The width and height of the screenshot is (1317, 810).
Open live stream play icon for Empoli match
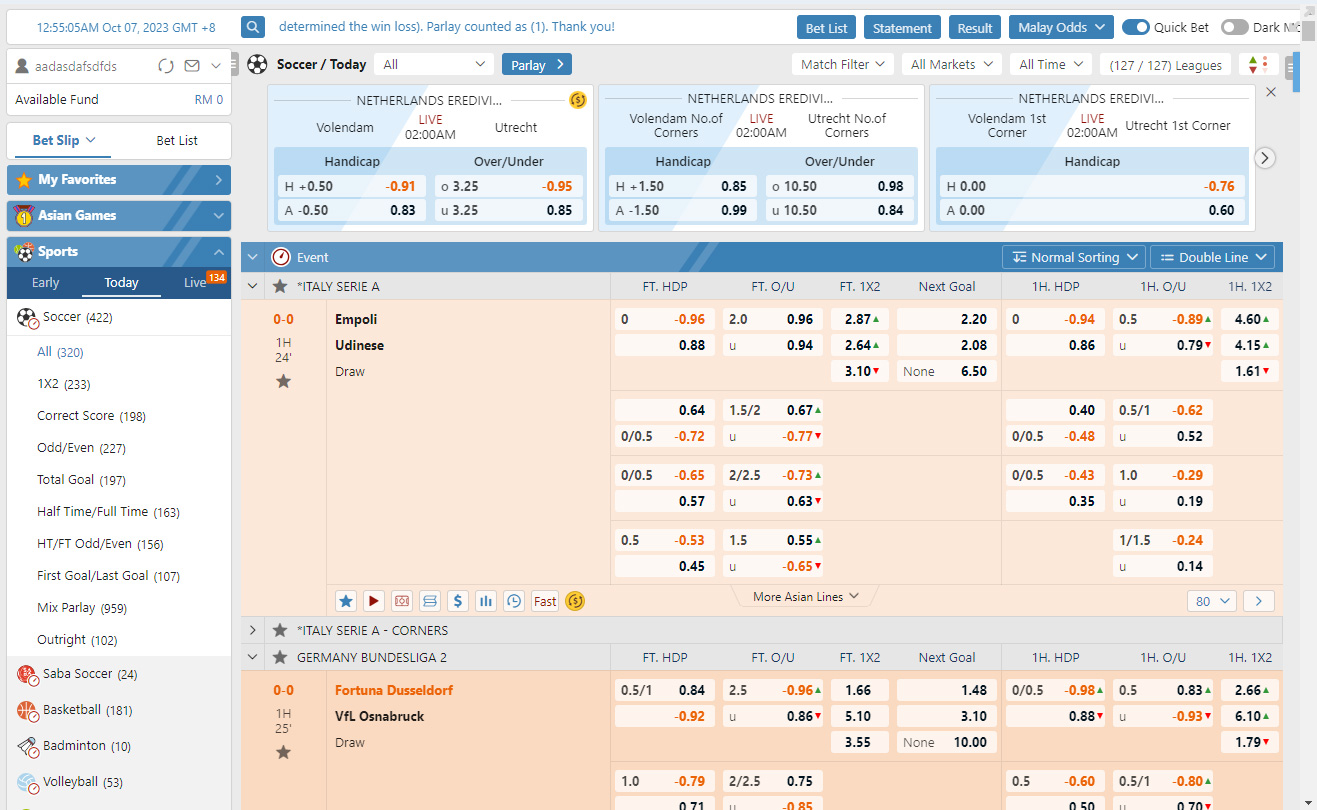(x=374, y=601)
